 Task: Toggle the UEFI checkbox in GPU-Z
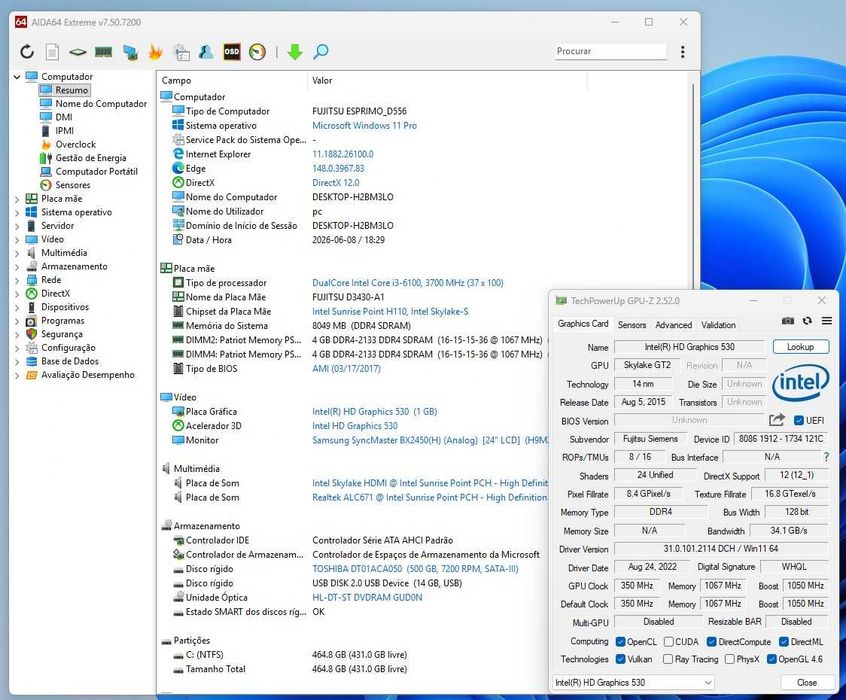799,420
